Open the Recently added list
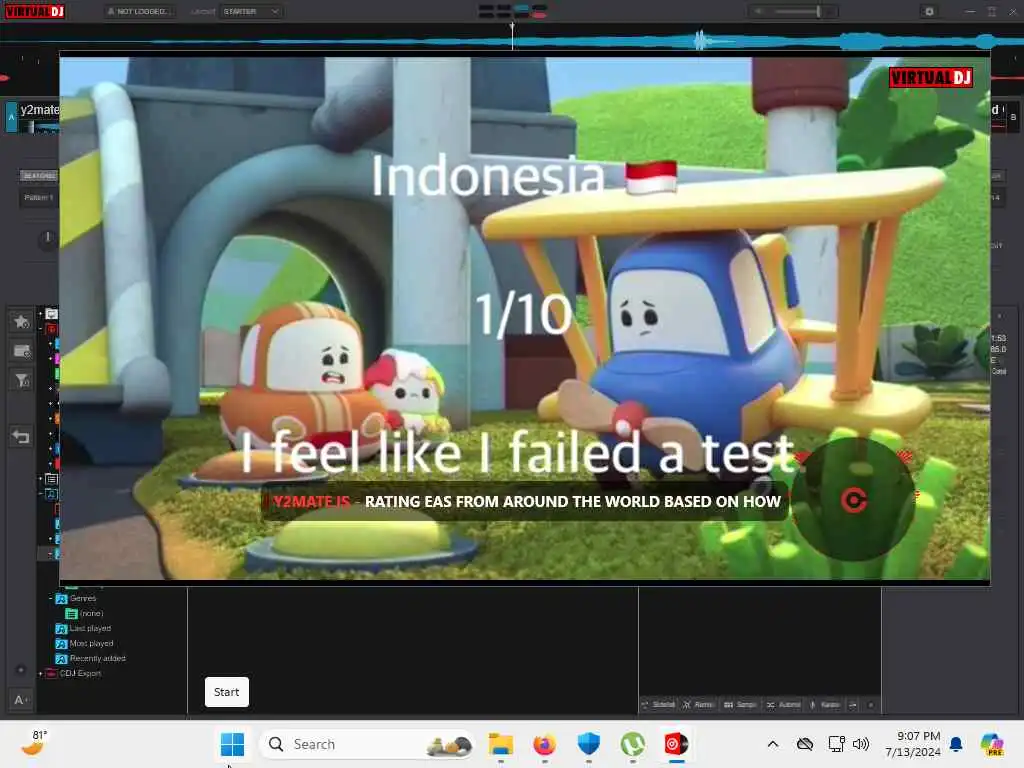 (x=91, y=658)
